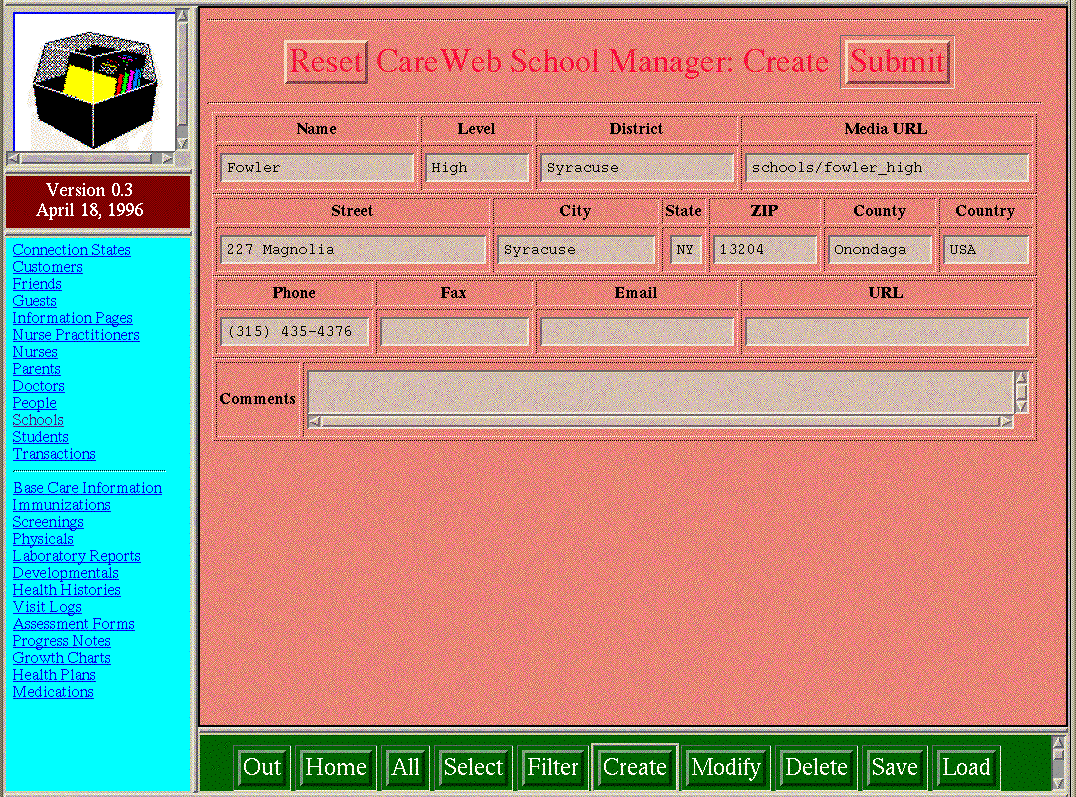
Task: Open the Schools link
Action: point(38,420)
